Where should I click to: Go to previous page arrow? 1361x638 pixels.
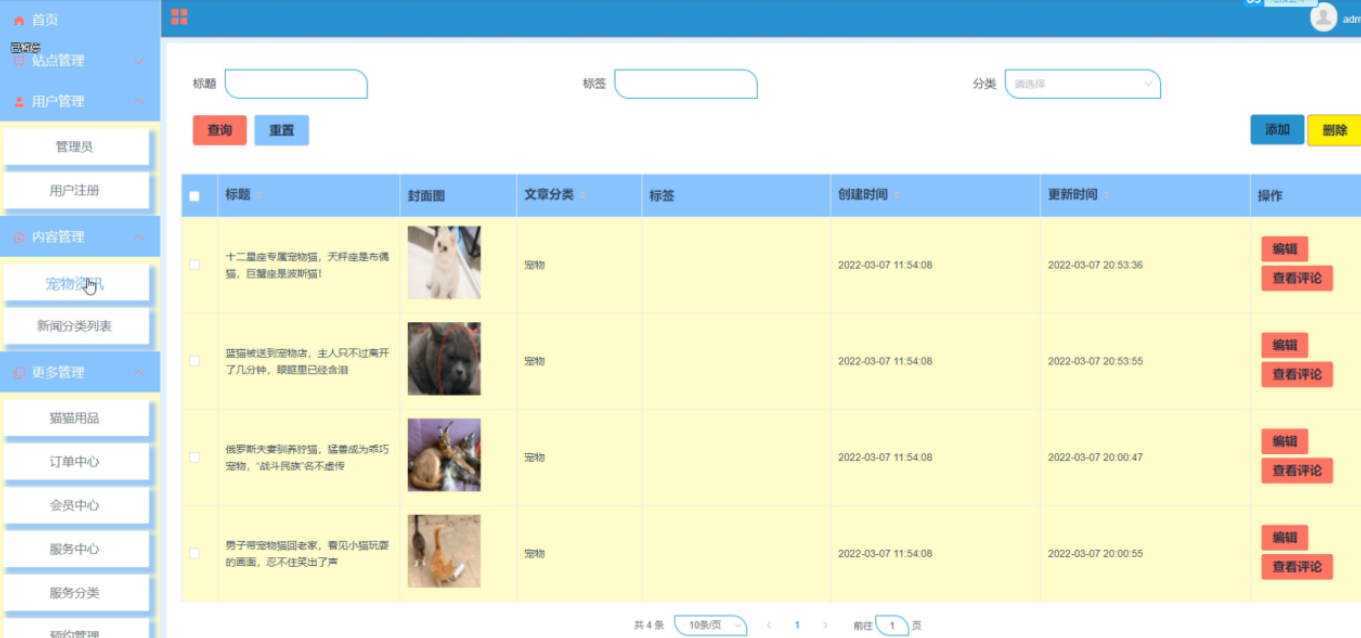click(x=769, y=625)
